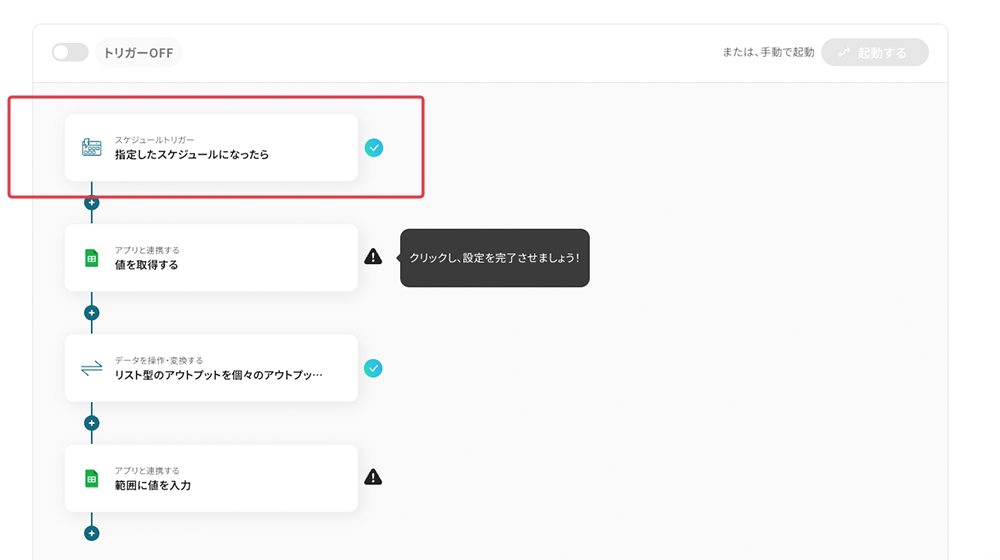Add a step below 値を取得する
The width and height of the screenshot is (1000, 560).
tap(92, 313)
